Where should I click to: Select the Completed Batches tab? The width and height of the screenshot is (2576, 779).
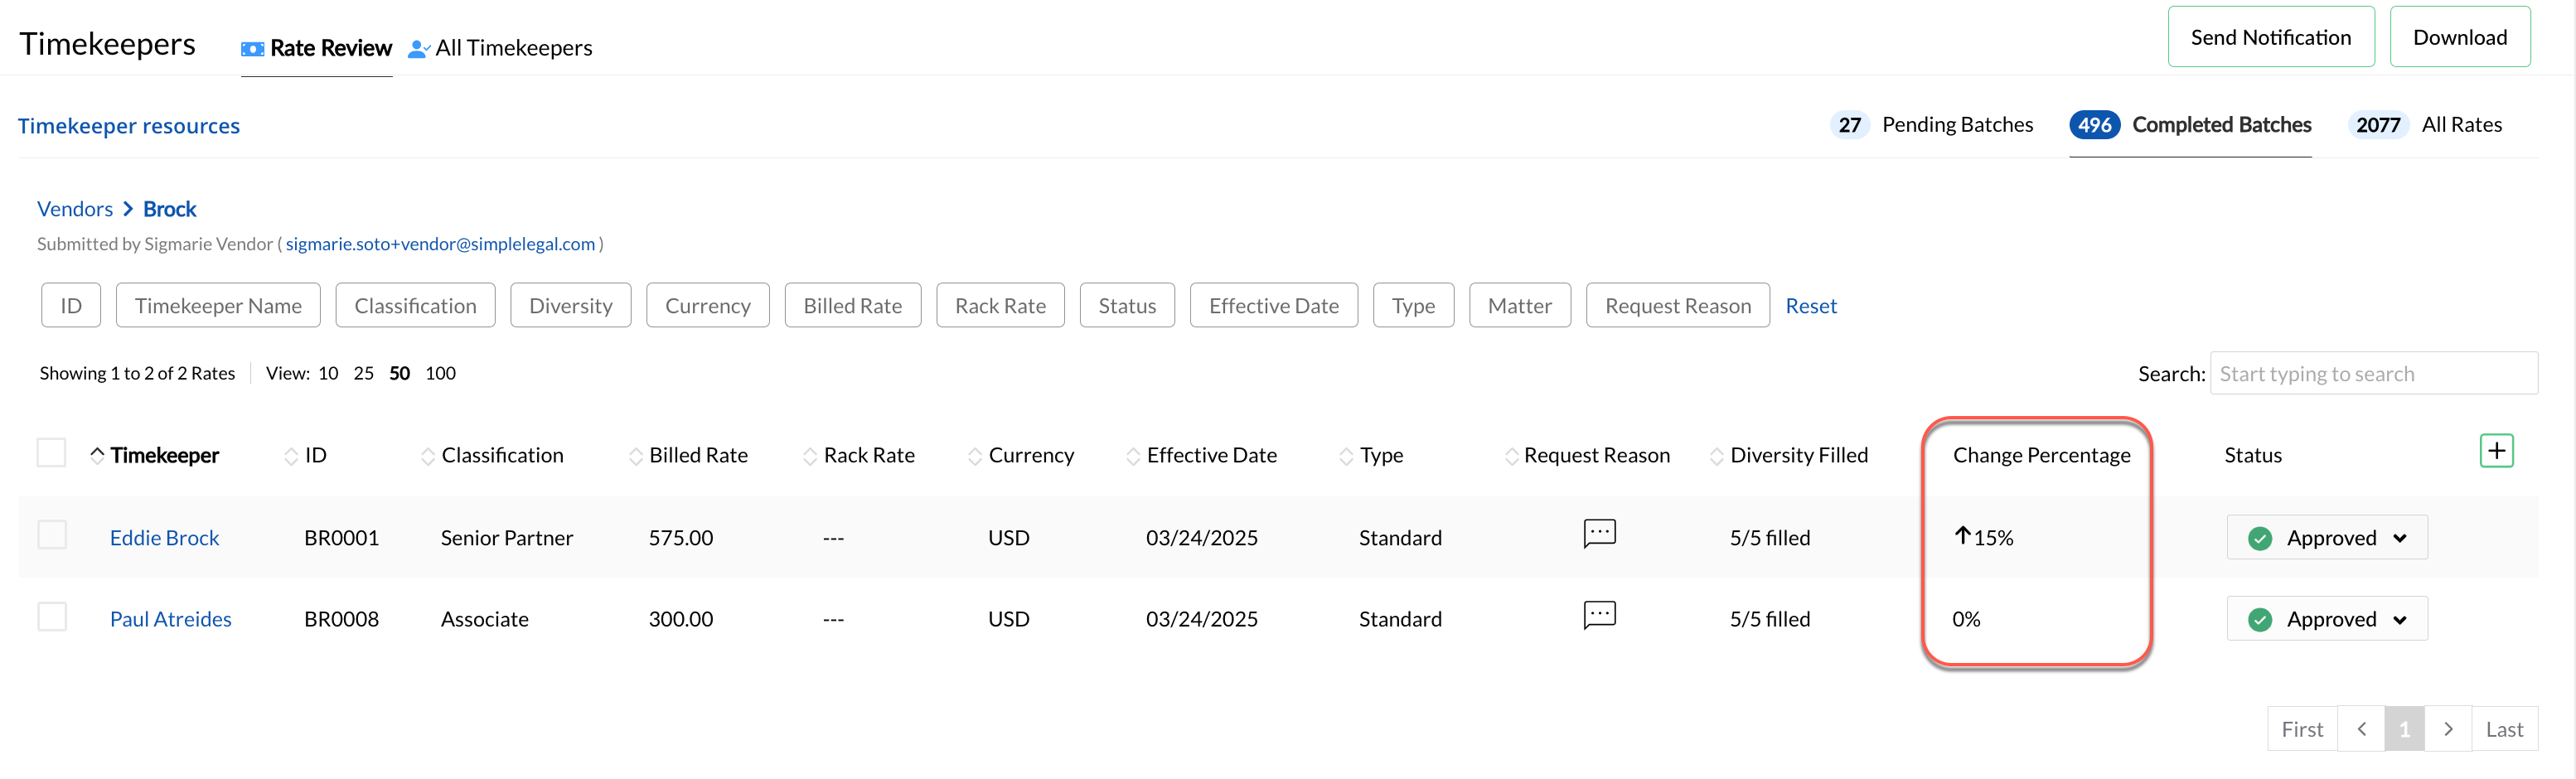tap(2190, 125)
